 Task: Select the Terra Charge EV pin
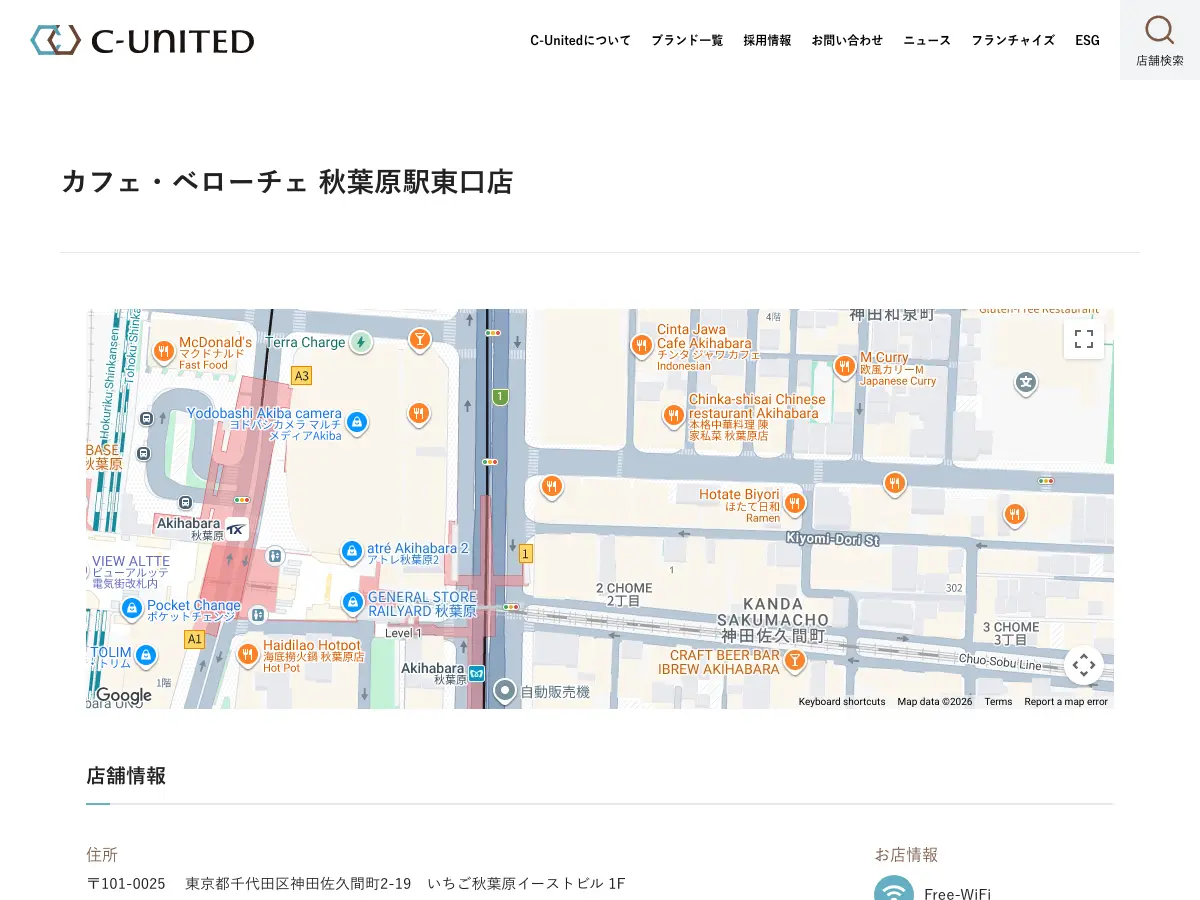[361, 342]
